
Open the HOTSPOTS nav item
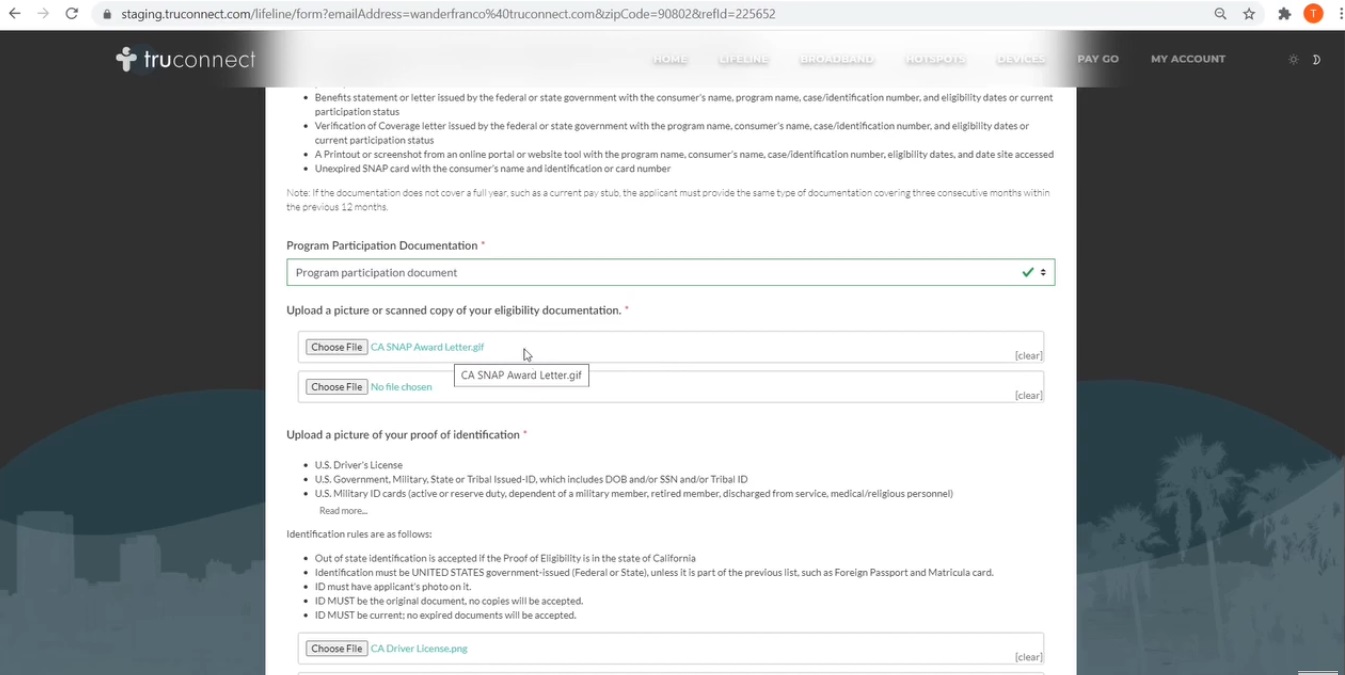pyautogui.click(x=936, y=59)
